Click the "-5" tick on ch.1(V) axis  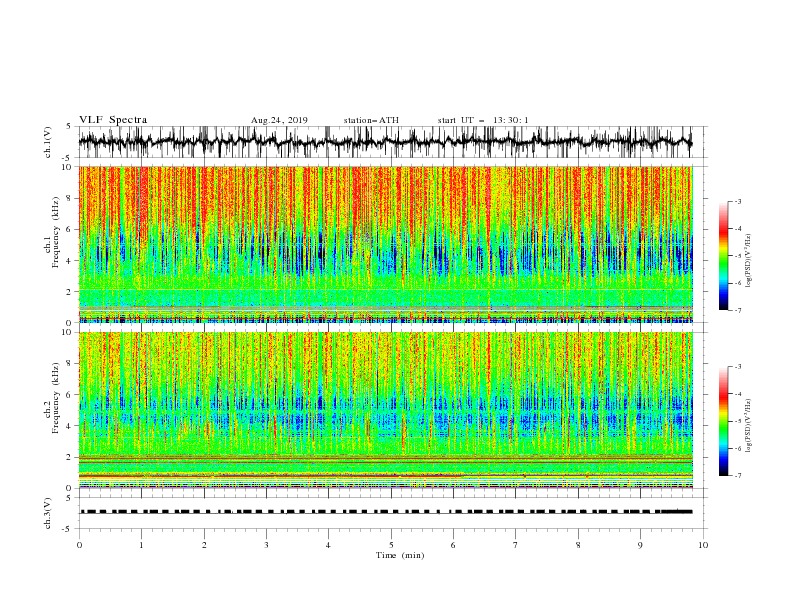click(x=67, y=158)
